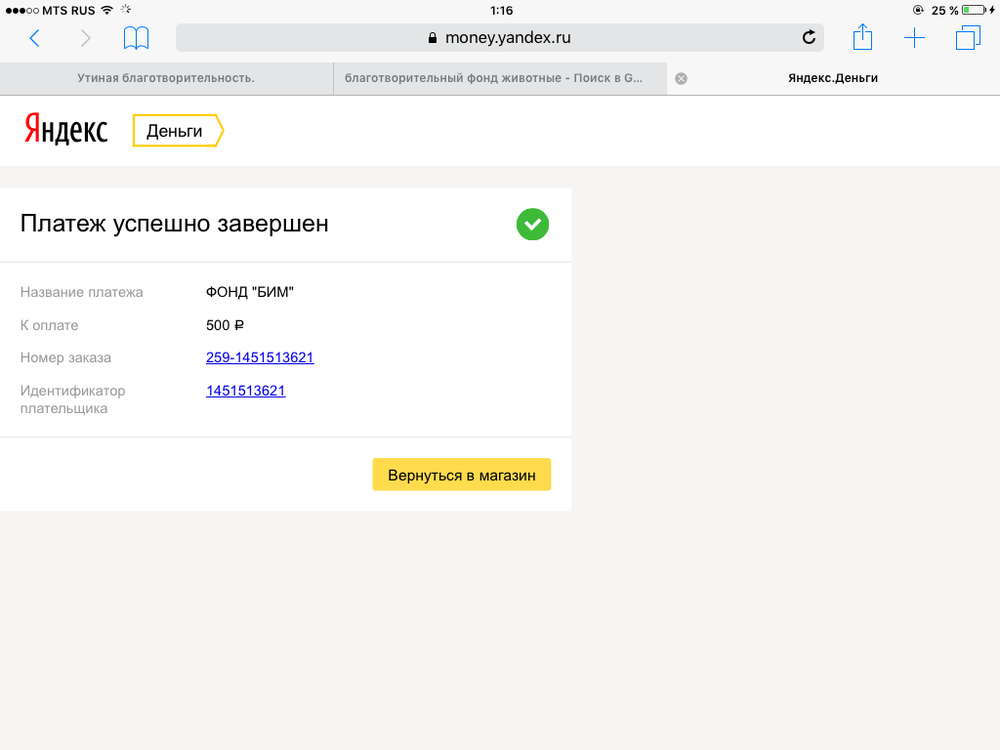Open order number link 259-1451513621
1000x750 pixels.
260,357
